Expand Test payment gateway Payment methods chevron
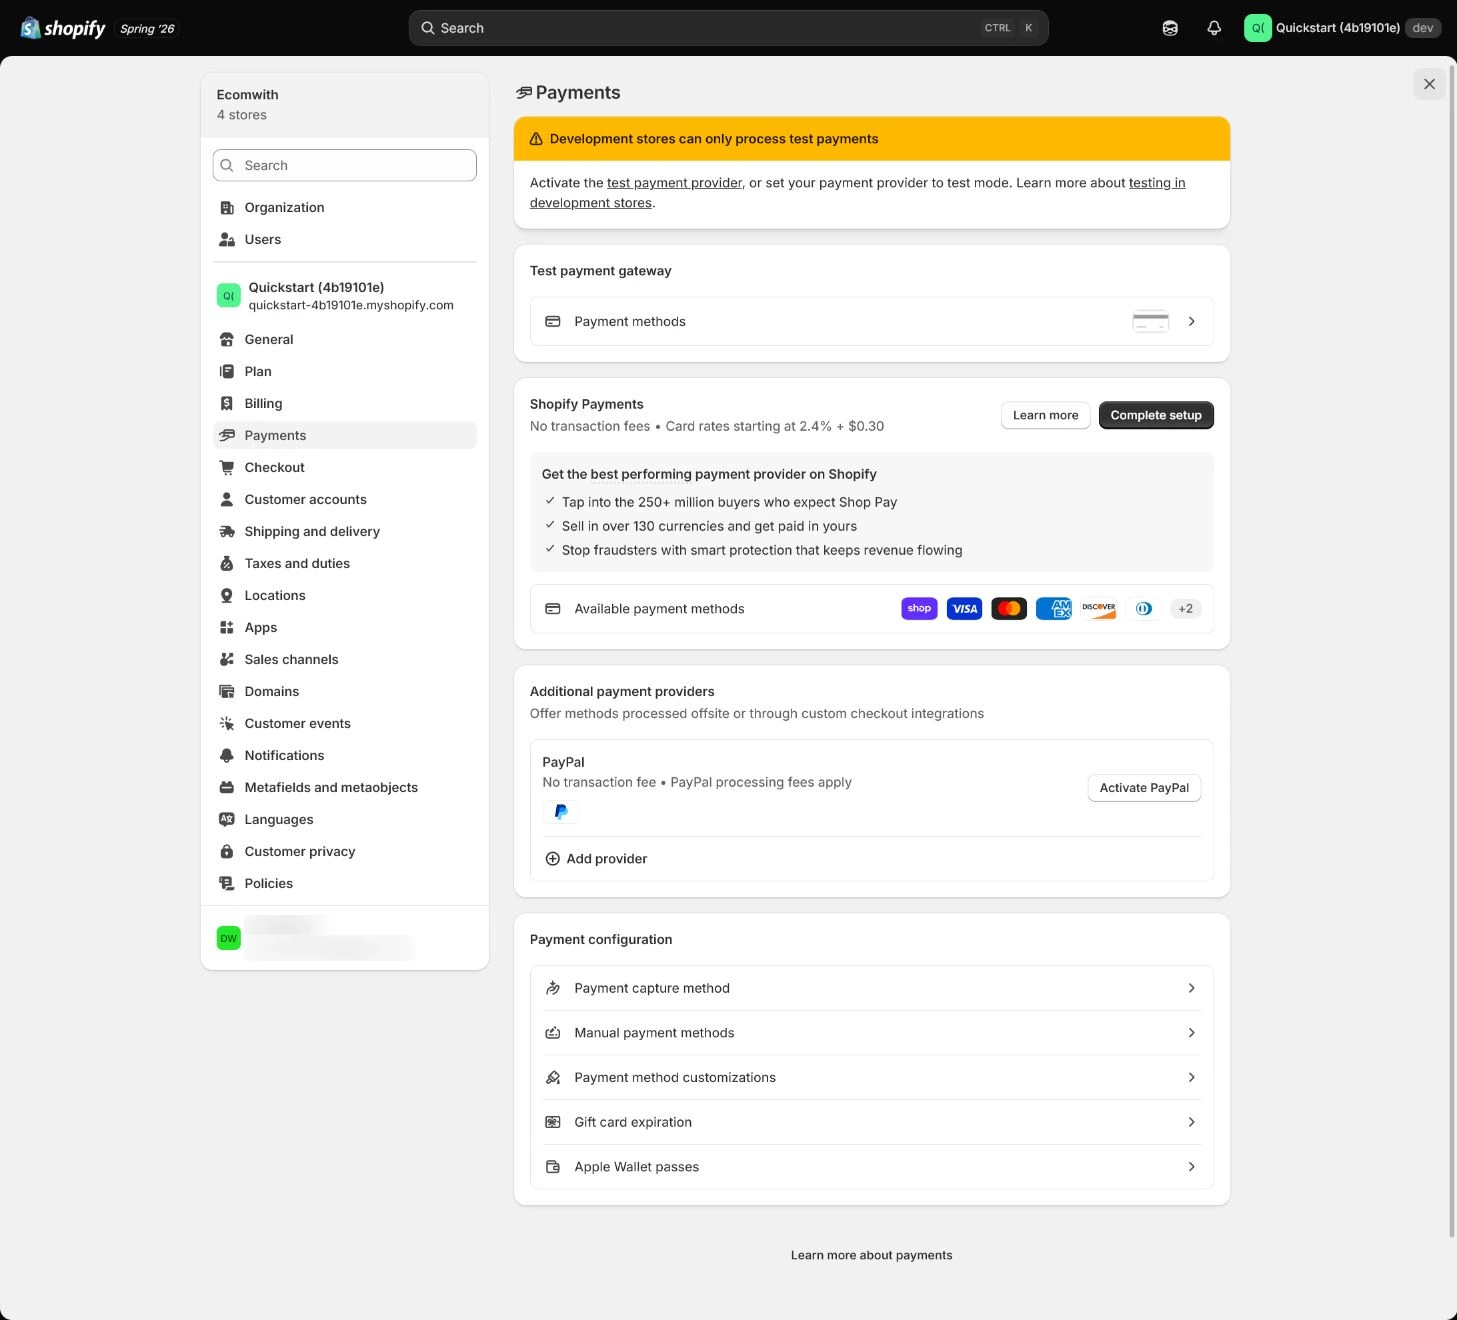Image resolution: width=1457 pixels, height=1320 pixels. tap(1192, 321)
